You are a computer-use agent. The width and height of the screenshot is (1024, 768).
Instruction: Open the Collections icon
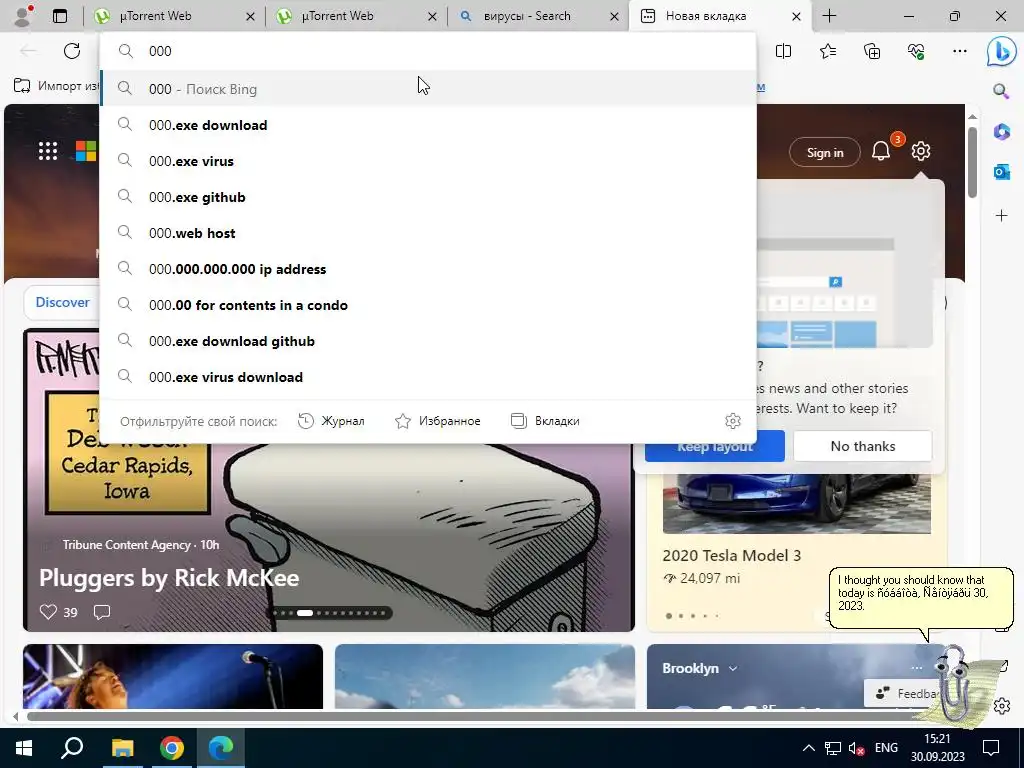point(872,51)
